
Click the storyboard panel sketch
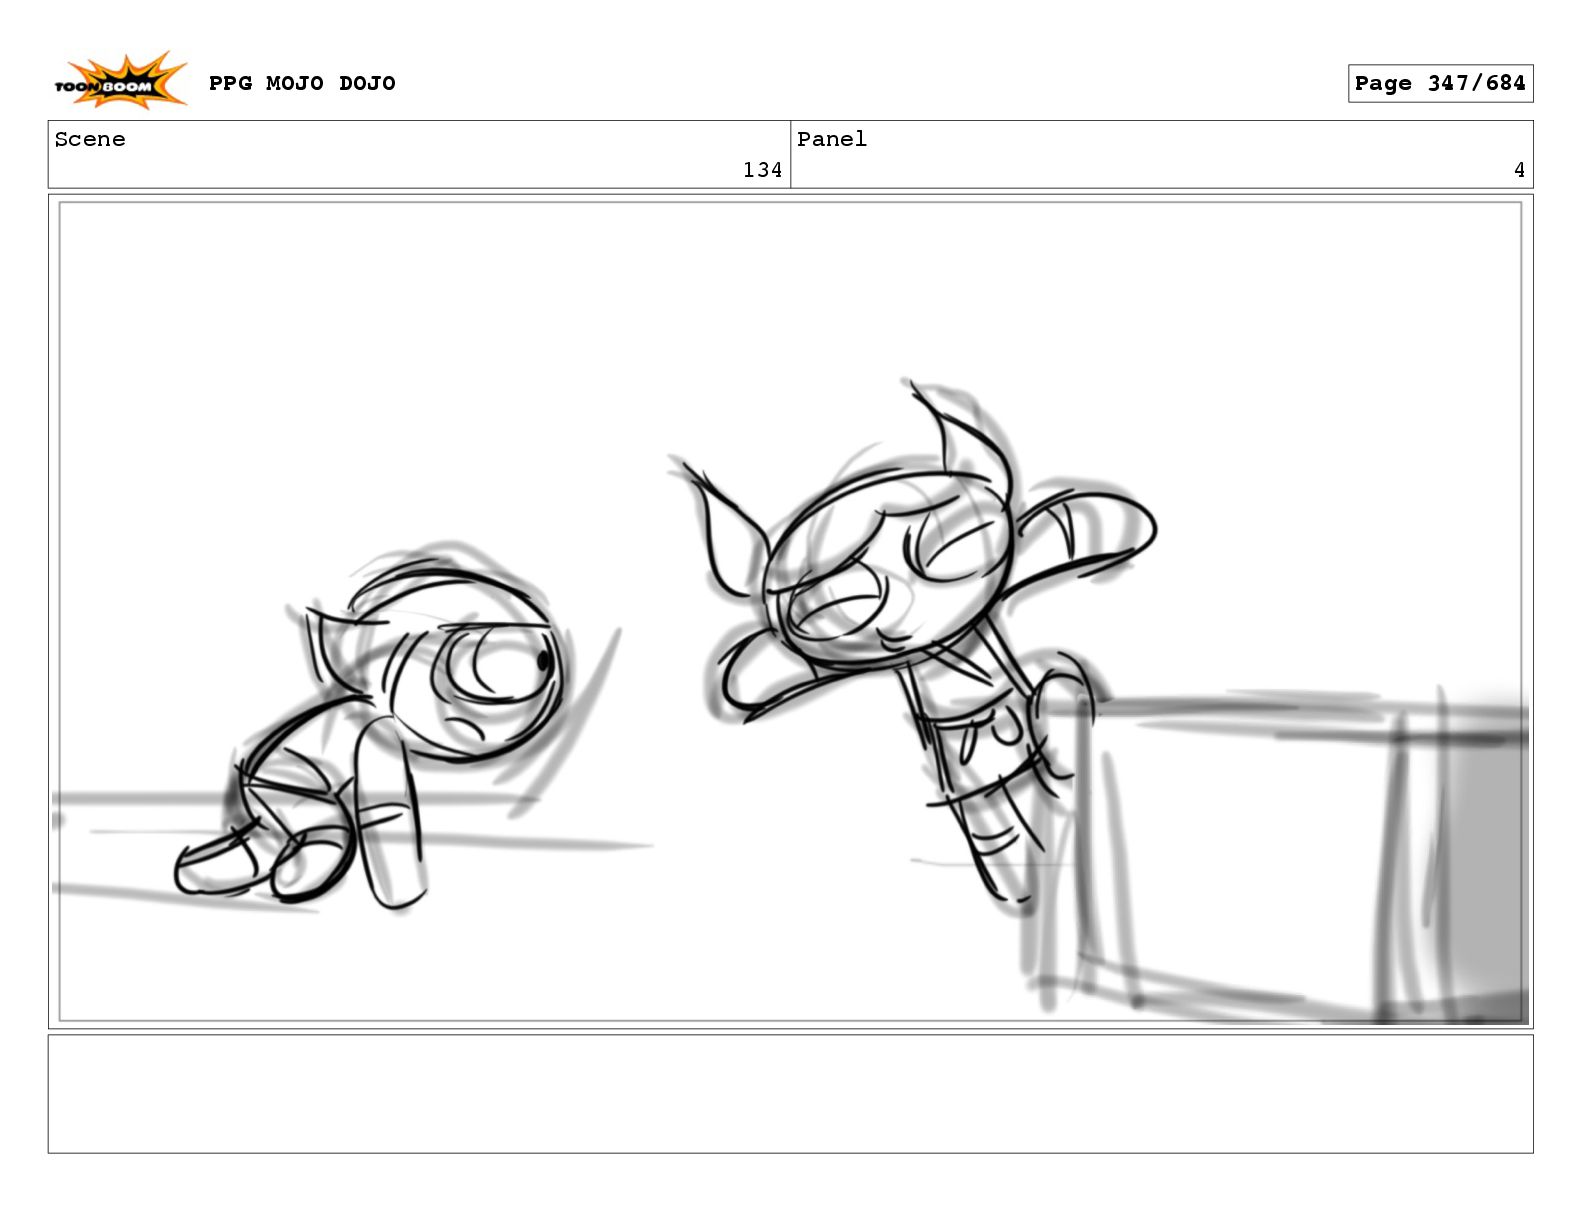point(790,612)
